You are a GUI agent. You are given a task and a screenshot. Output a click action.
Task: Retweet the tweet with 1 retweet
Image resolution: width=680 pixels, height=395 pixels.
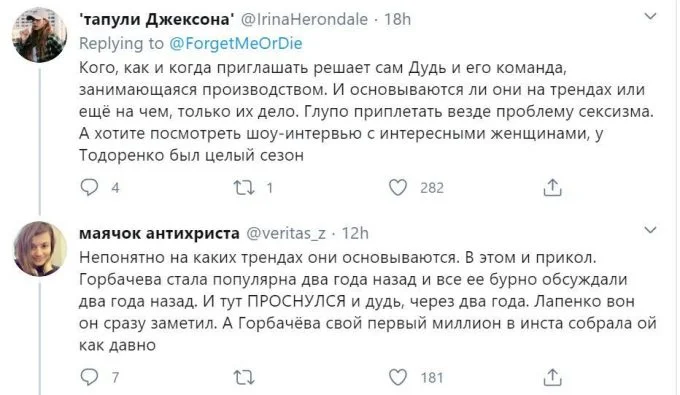pos(244,187)
